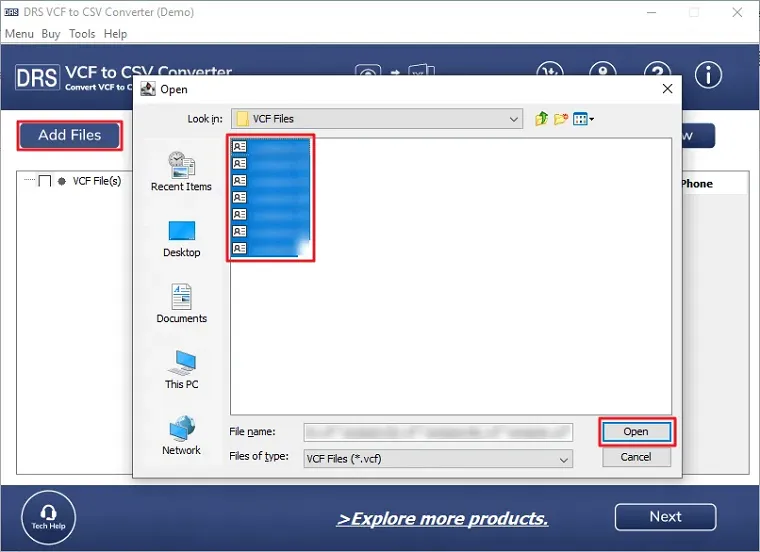
Task: Click the Add Files button
Action: pos(70,135)
